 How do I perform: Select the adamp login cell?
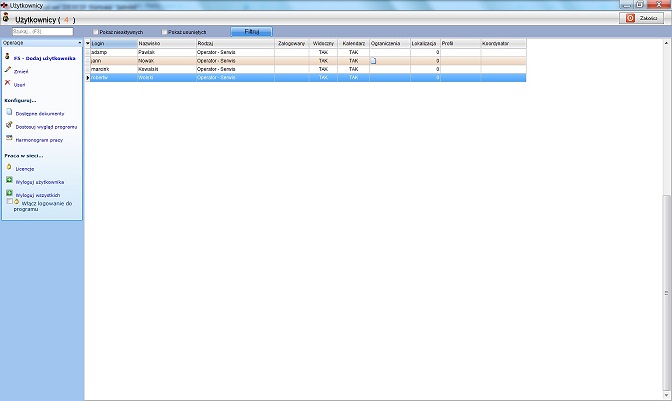coord(114,52)
